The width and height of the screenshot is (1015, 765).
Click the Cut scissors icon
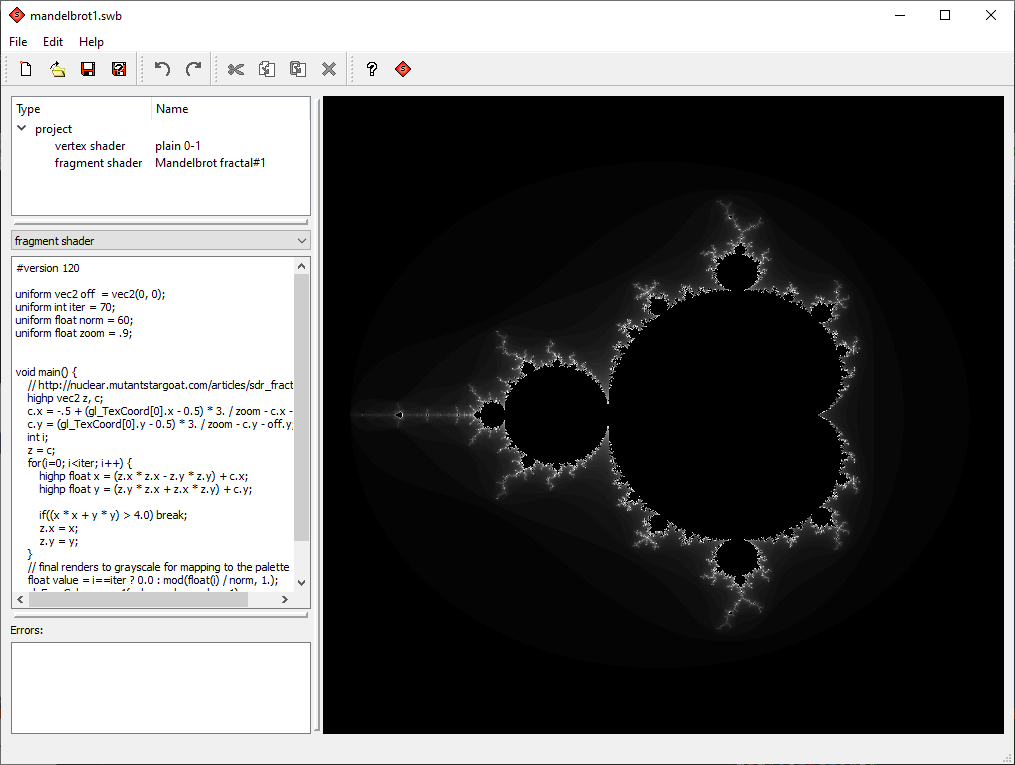coord(236,69)
